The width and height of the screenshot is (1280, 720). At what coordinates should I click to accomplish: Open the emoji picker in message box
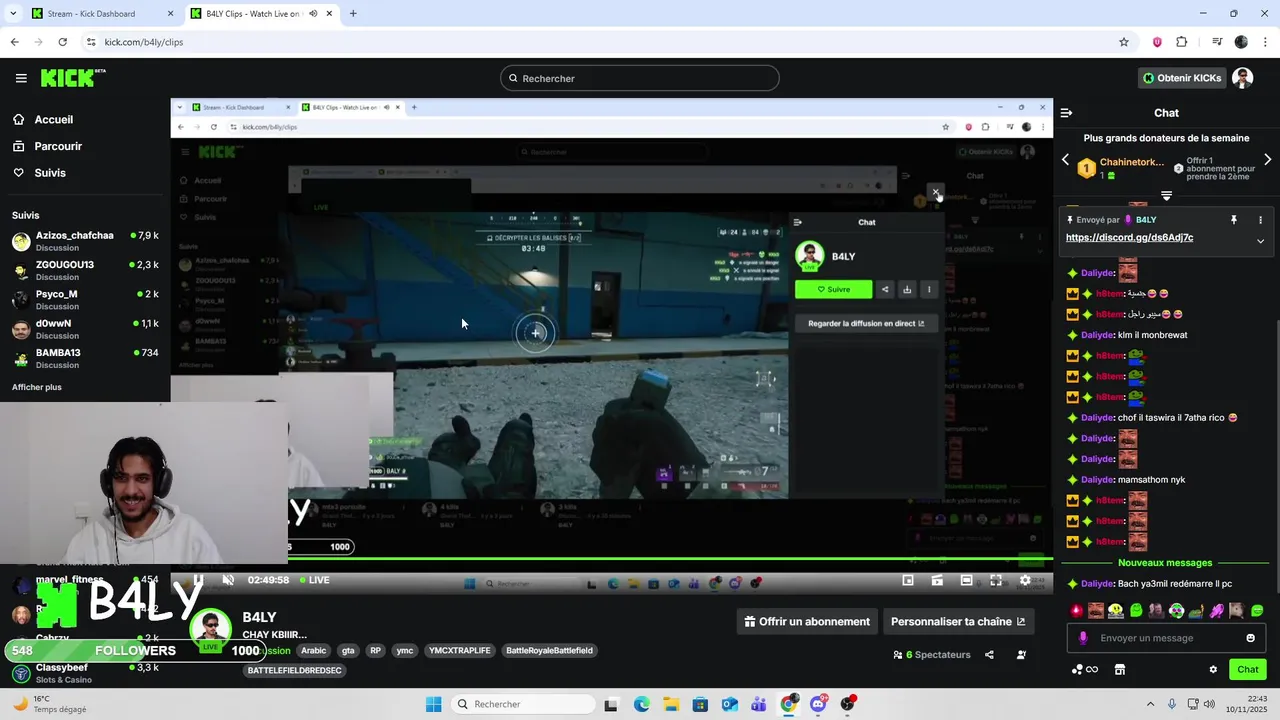coord(1250,638)
